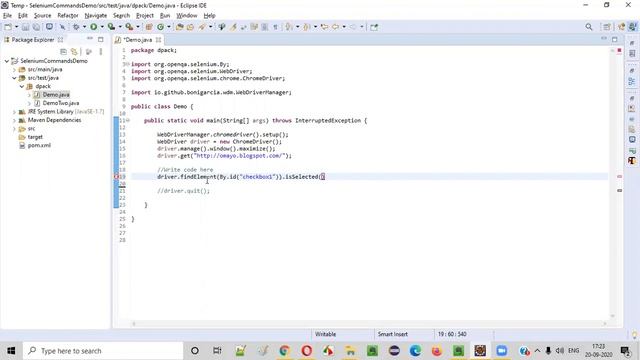Click the error marker on line 19
This screenshot has height=360, width=640.
click(x=116, y=177)
